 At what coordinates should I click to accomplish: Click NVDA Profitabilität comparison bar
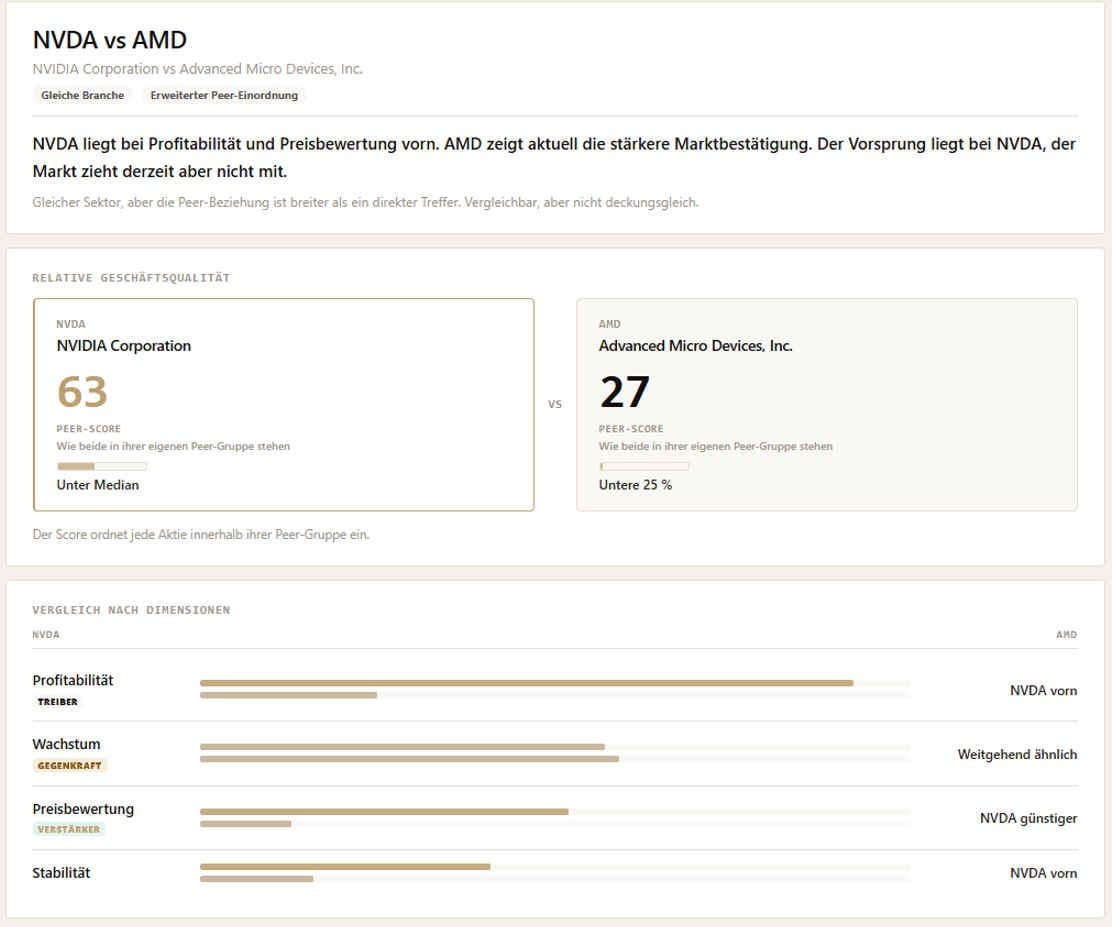point(555,683)
